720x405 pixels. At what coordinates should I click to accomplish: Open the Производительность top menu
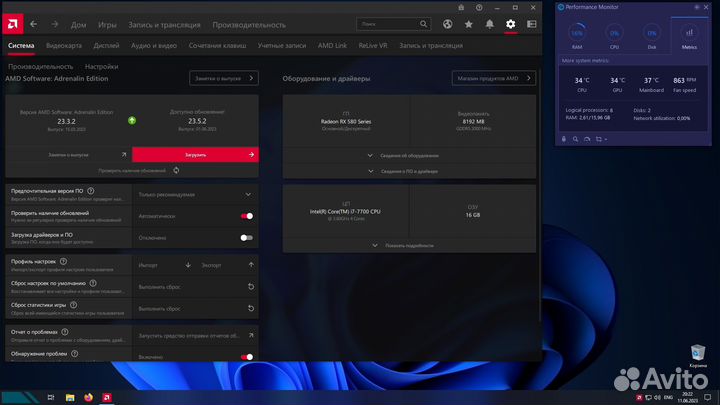point(249,25)
